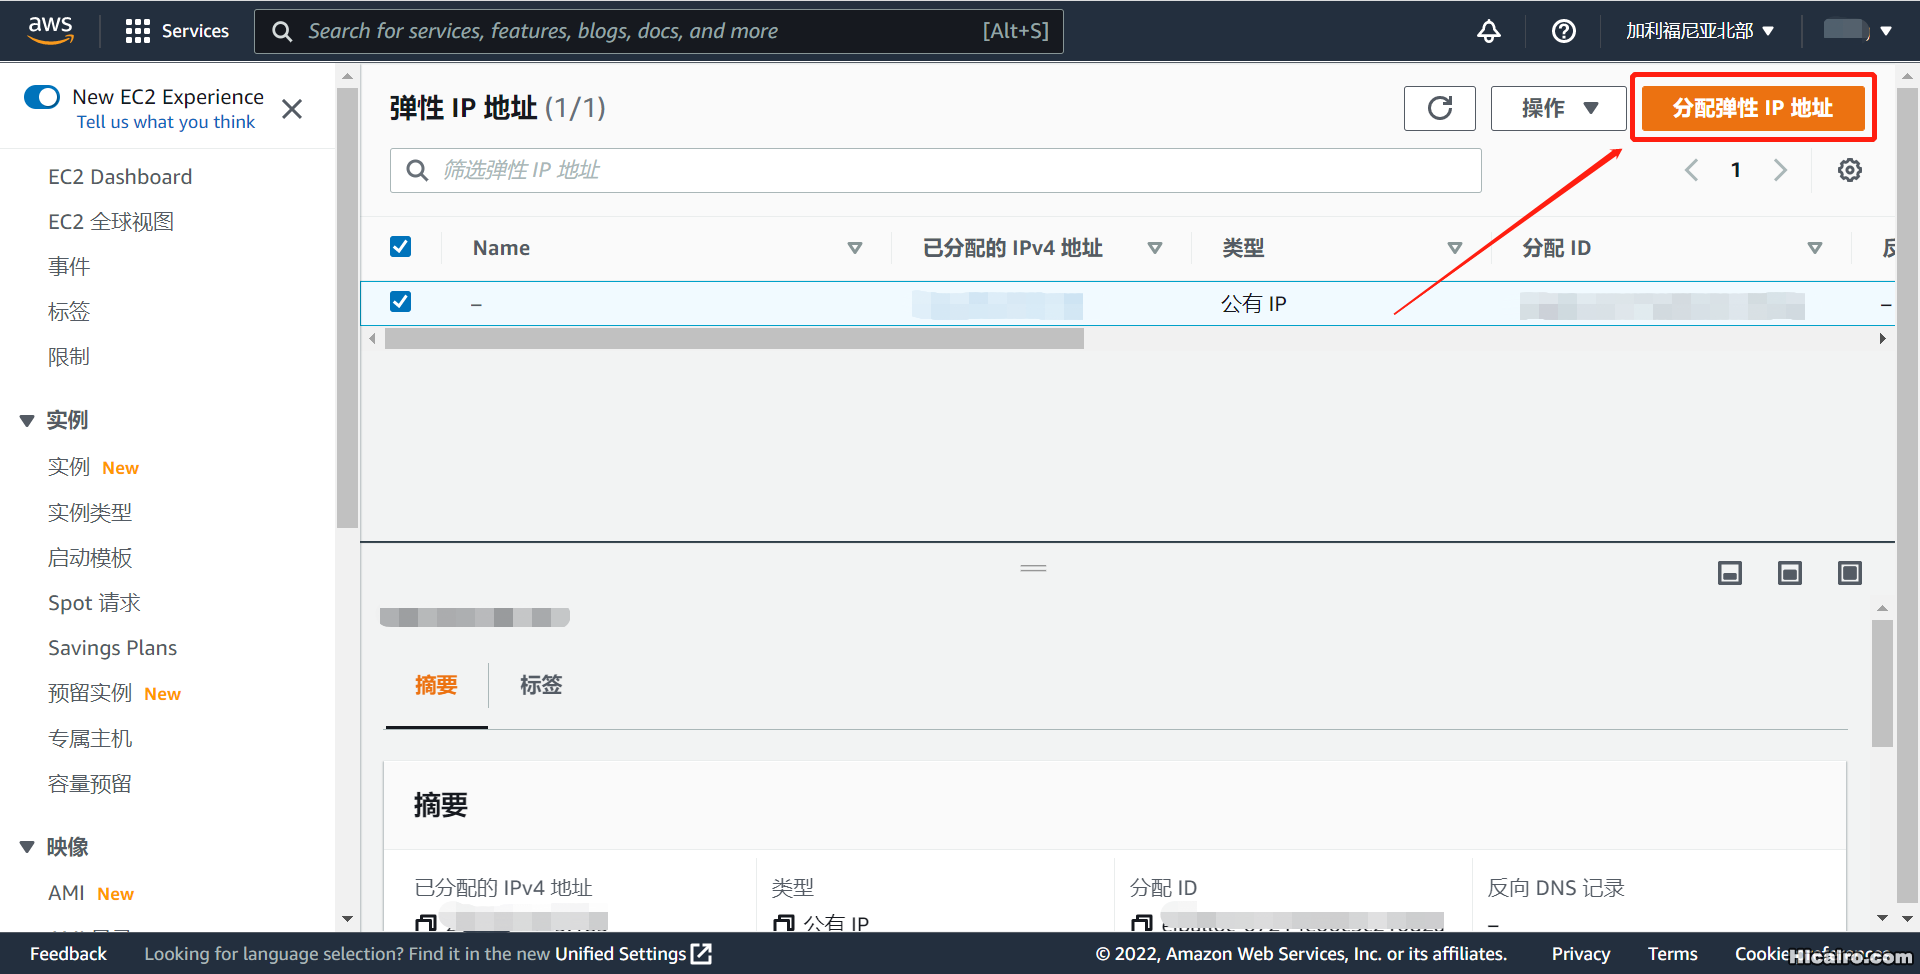This screenshot has width=1920, height=974.
Task: Select the 摘要 tab
Action: tap(436, 685)
